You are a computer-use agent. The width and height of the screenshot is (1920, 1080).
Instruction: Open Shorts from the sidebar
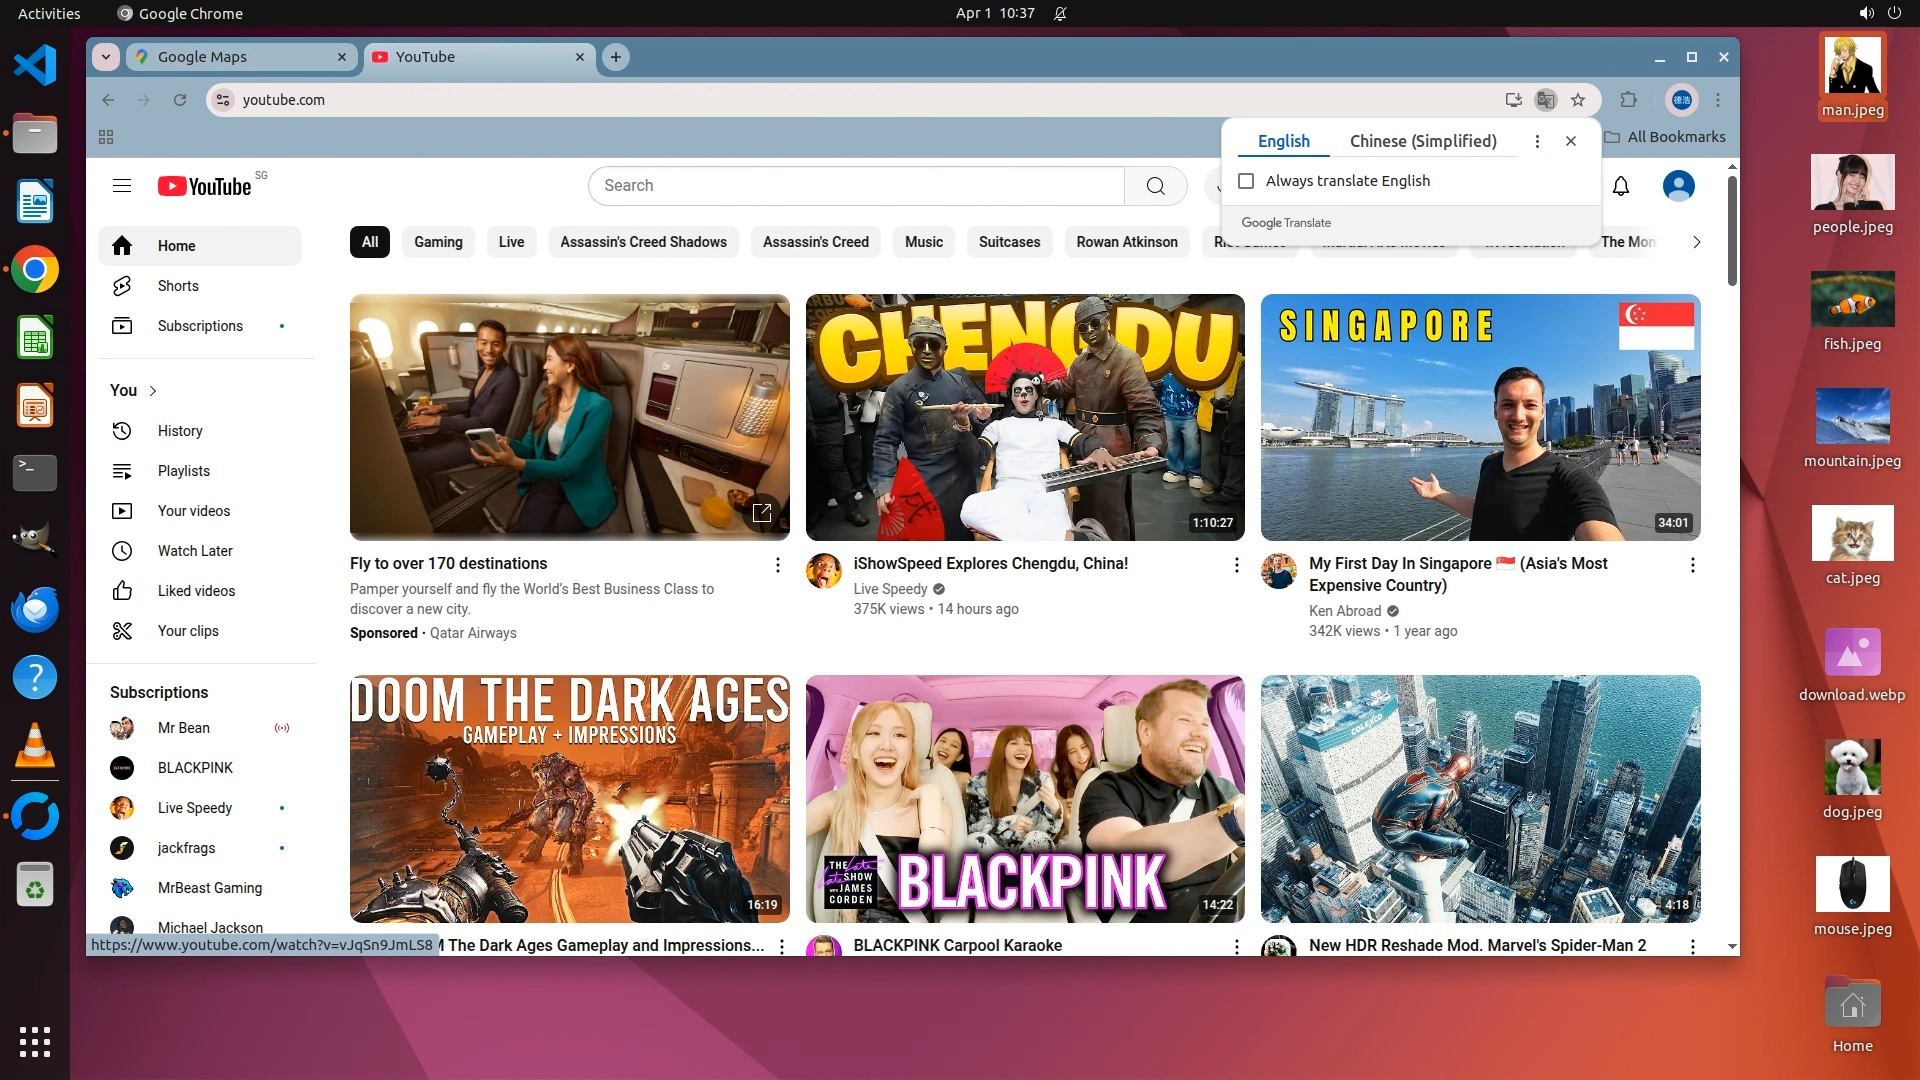tap(178, 286)
